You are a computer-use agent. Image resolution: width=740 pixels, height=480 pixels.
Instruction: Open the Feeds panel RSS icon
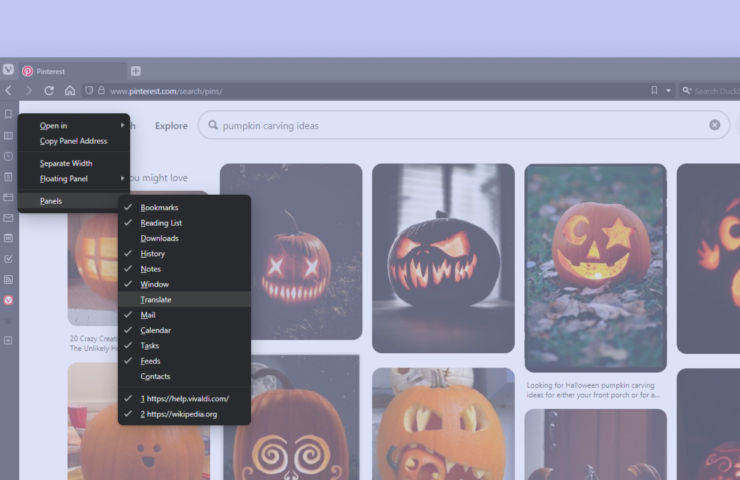(8, 279)
